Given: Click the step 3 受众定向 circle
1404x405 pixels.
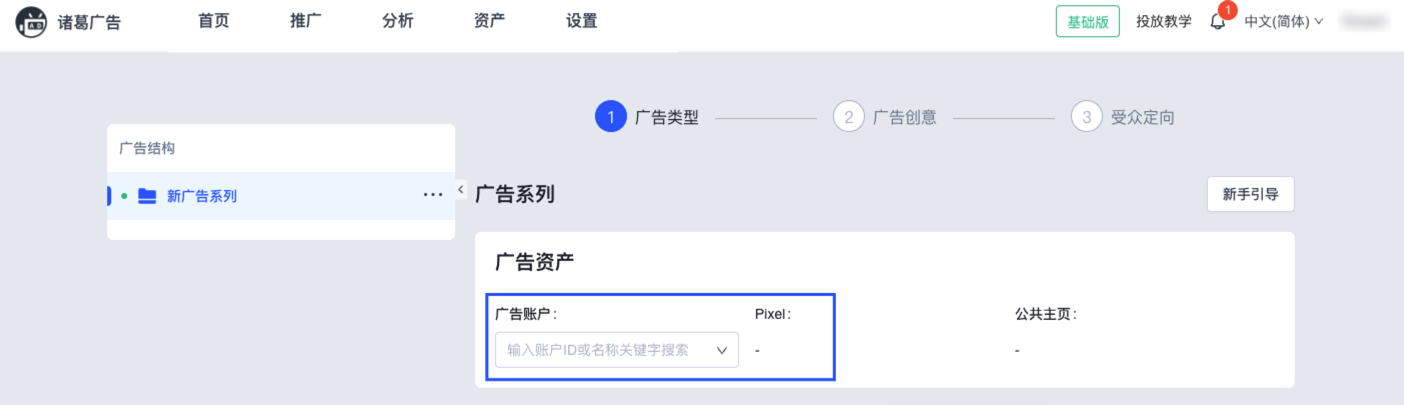Looking at the screenshot, I should (x=1086, y=117).
